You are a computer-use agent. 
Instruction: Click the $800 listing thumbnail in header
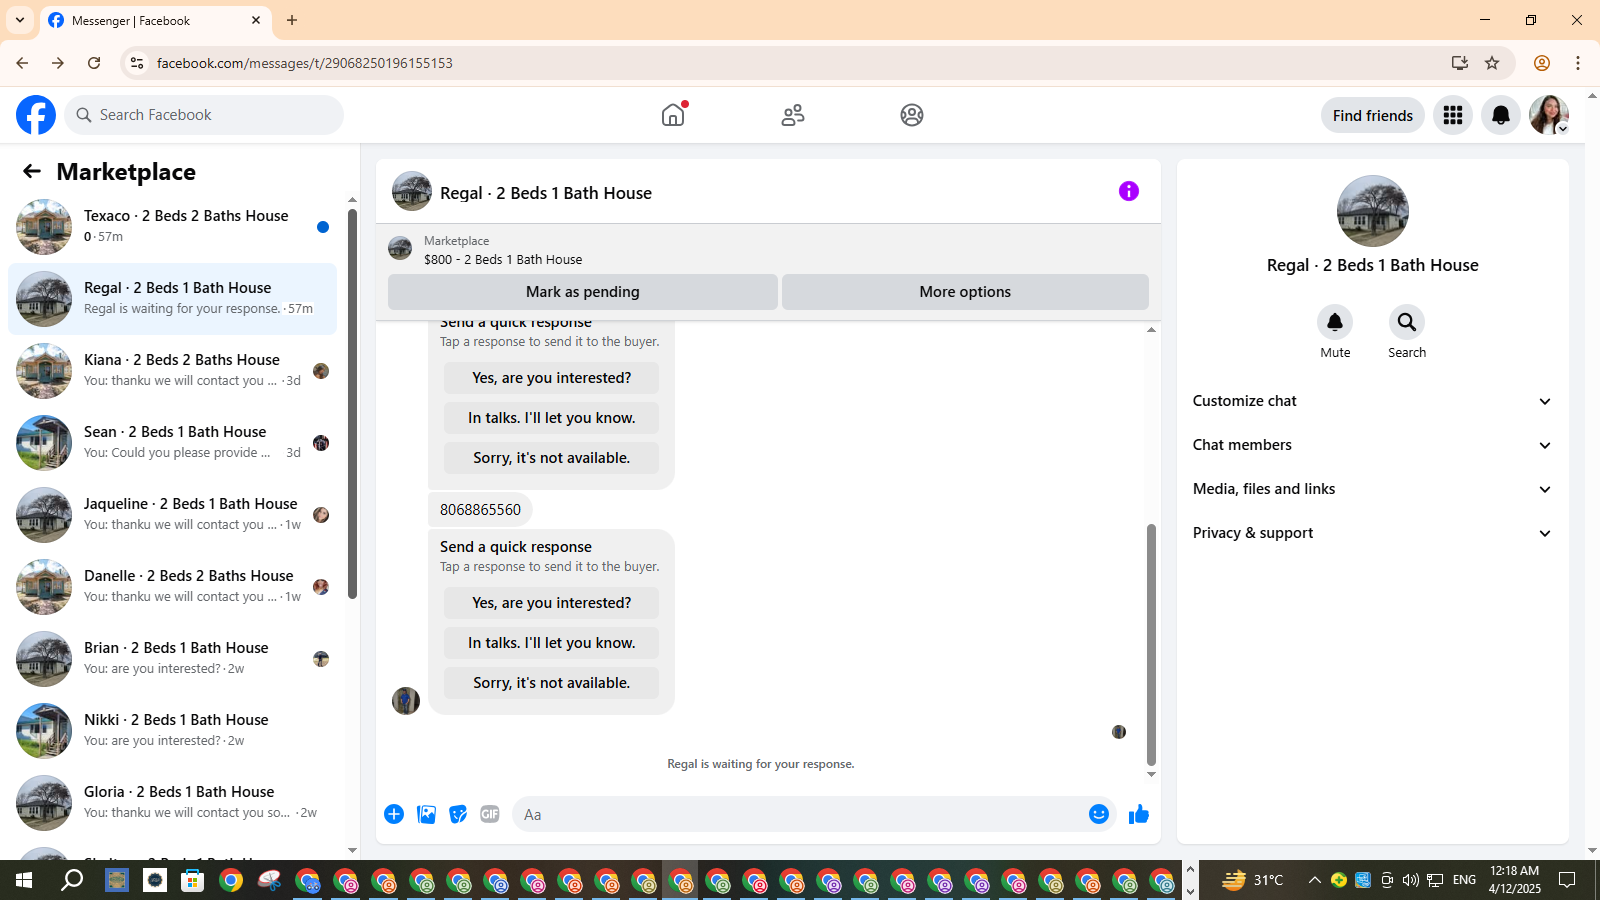click(x=400, y=249)
